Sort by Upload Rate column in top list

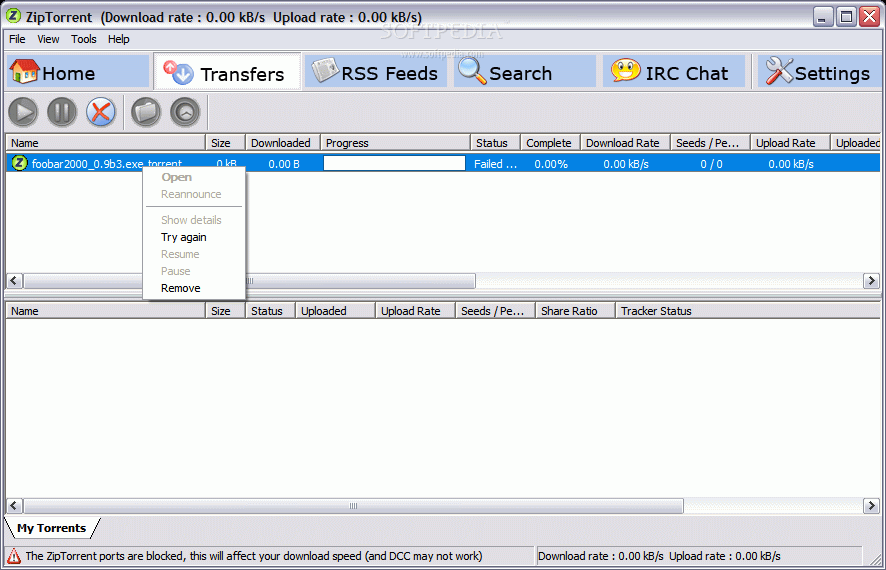pos(790,143)
